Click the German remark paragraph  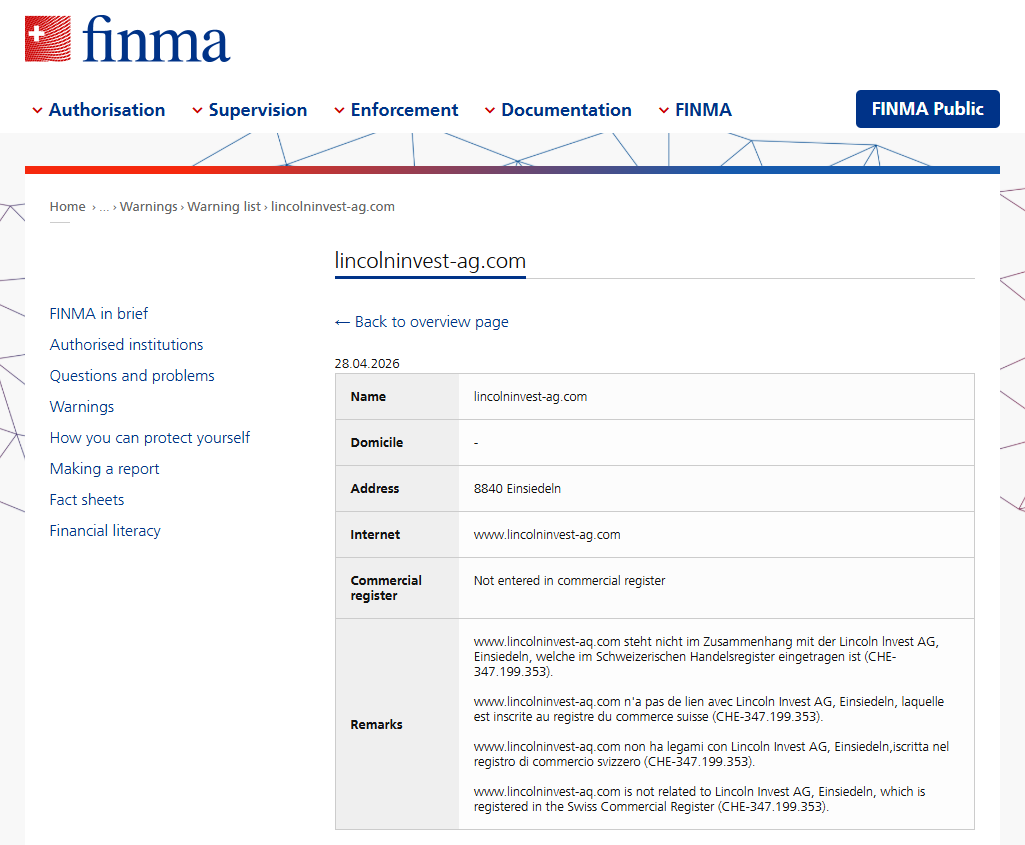pyautogui.click(x=706, y=657)
